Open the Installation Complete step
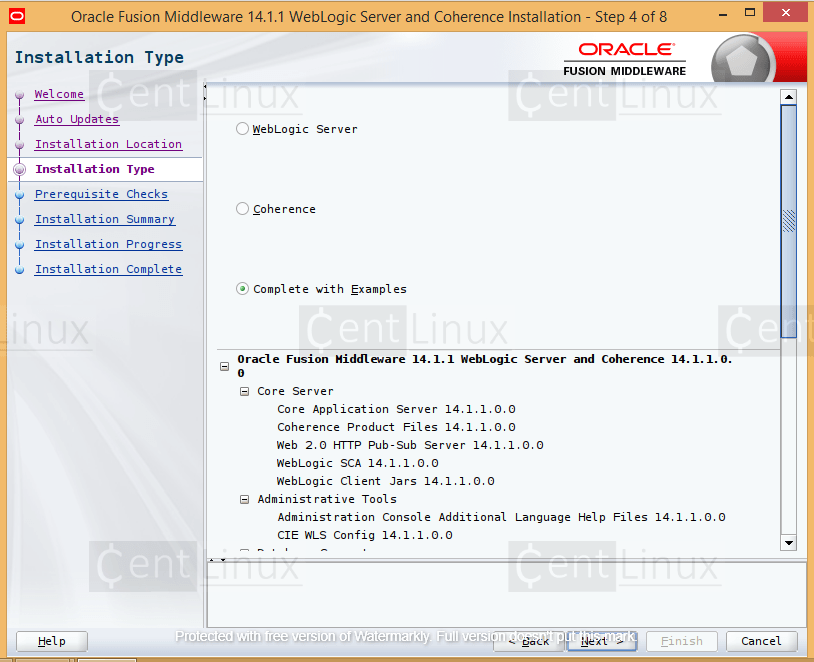The image size is (814, 662). pos(108,269)
